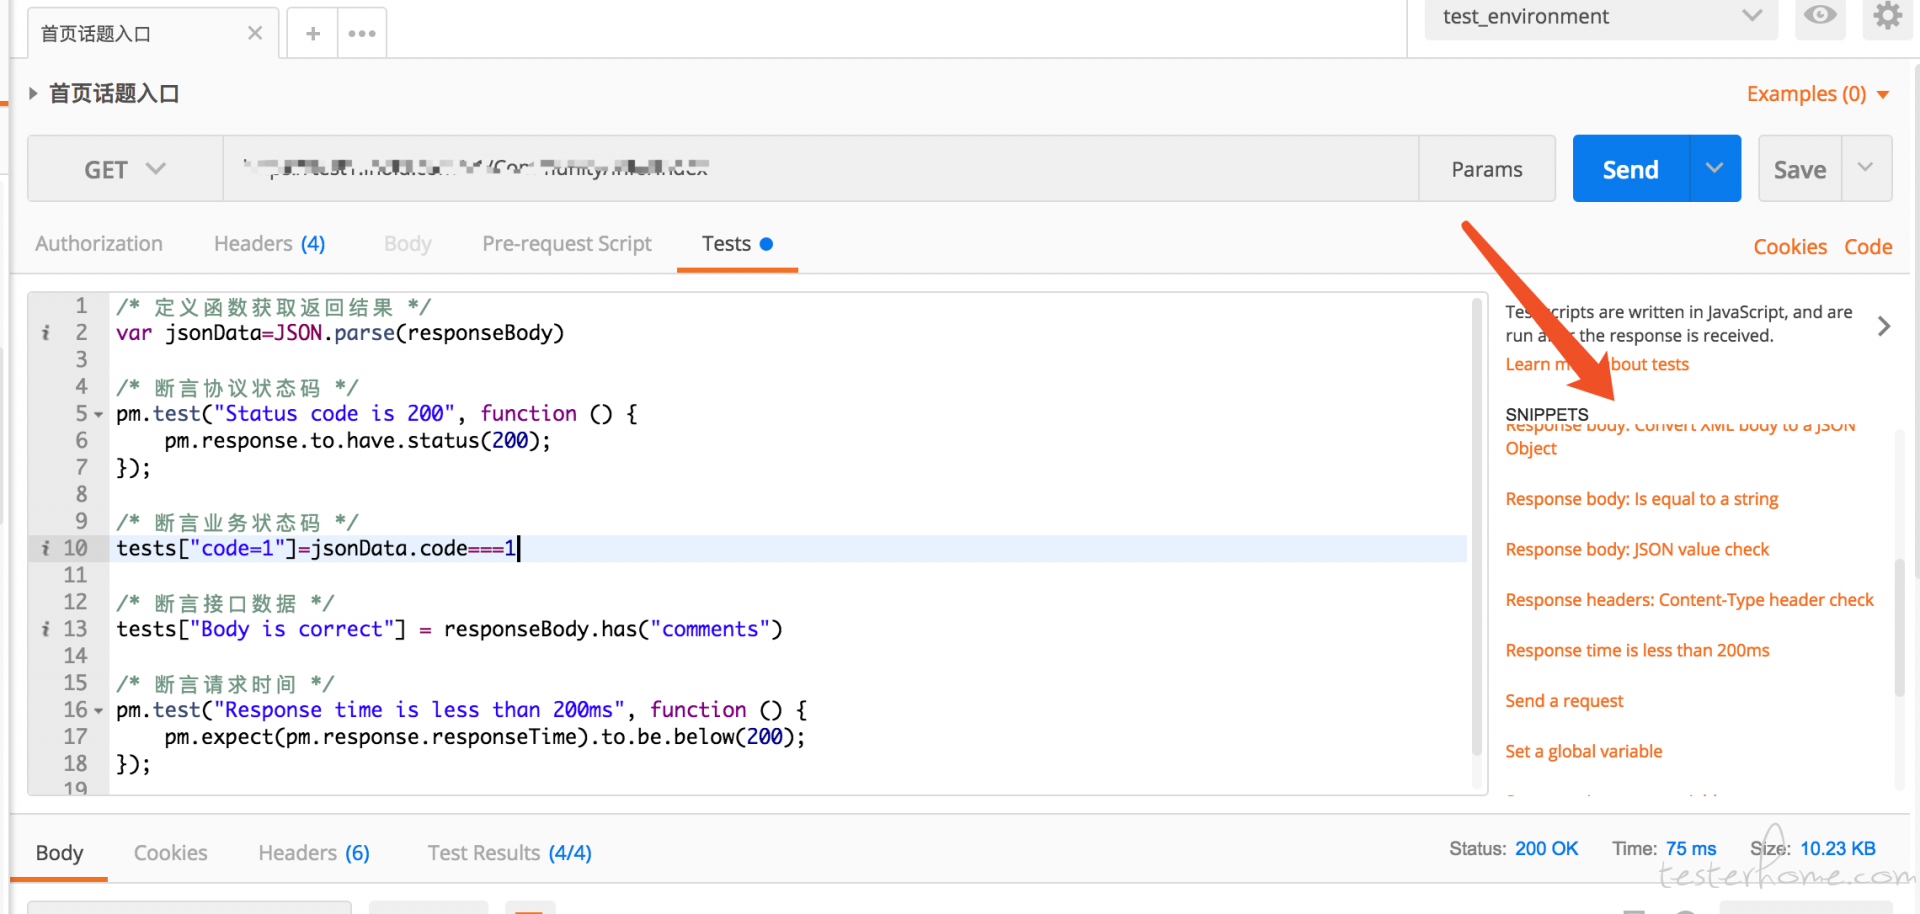Change the GET method dropdown

125,169
